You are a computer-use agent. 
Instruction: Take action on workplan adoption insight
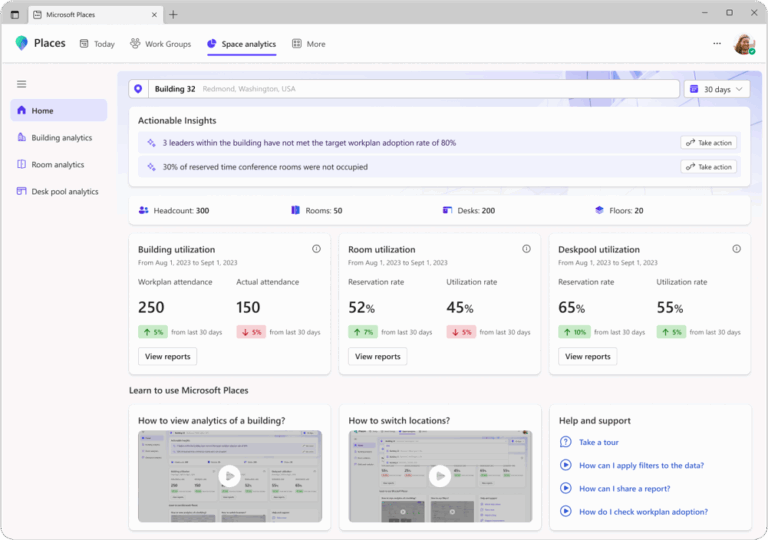pos(708,143)
